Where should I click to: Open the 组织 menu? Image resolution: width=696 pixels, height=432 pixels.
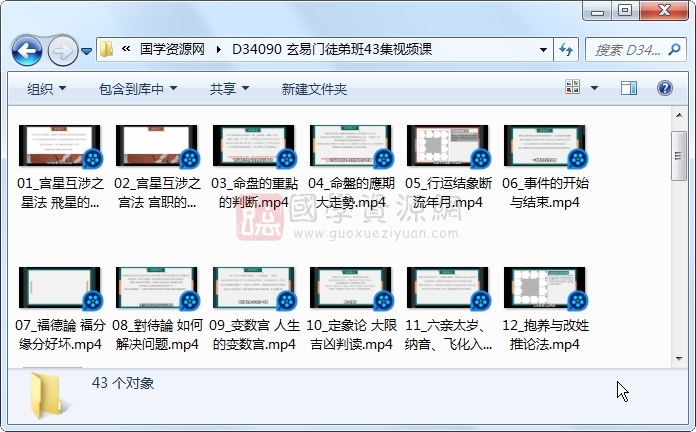[47, 89]
